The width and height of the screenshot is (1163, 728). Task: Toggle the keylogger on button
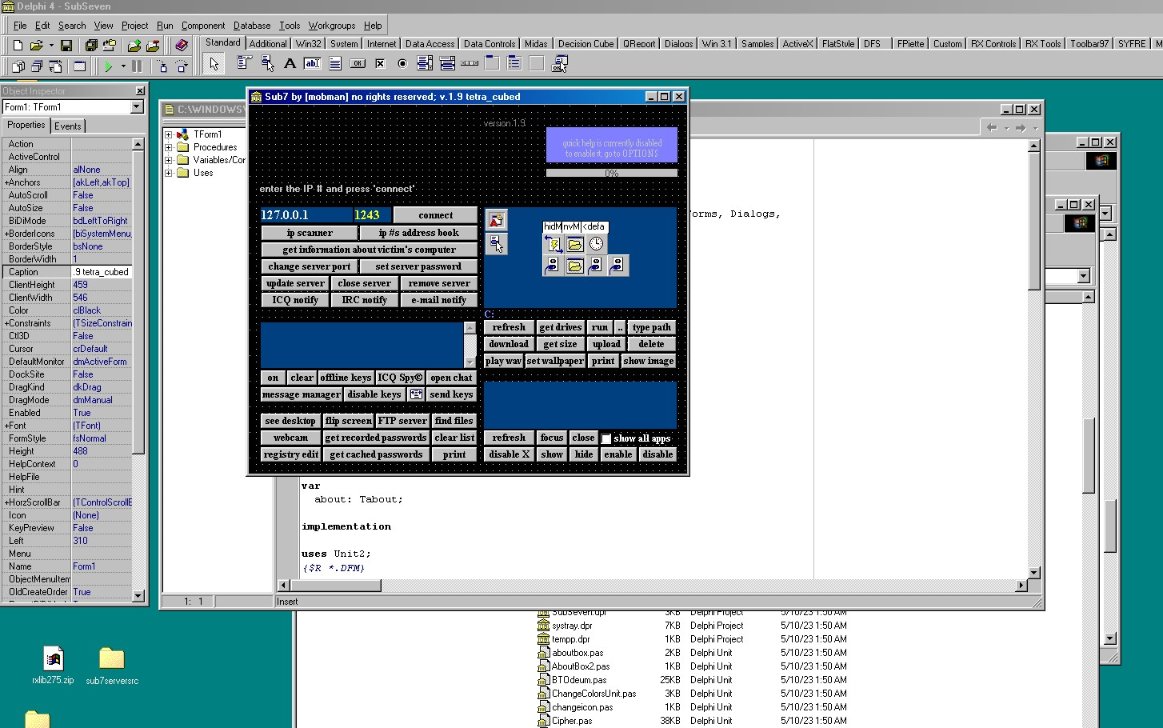coord(271,377)
